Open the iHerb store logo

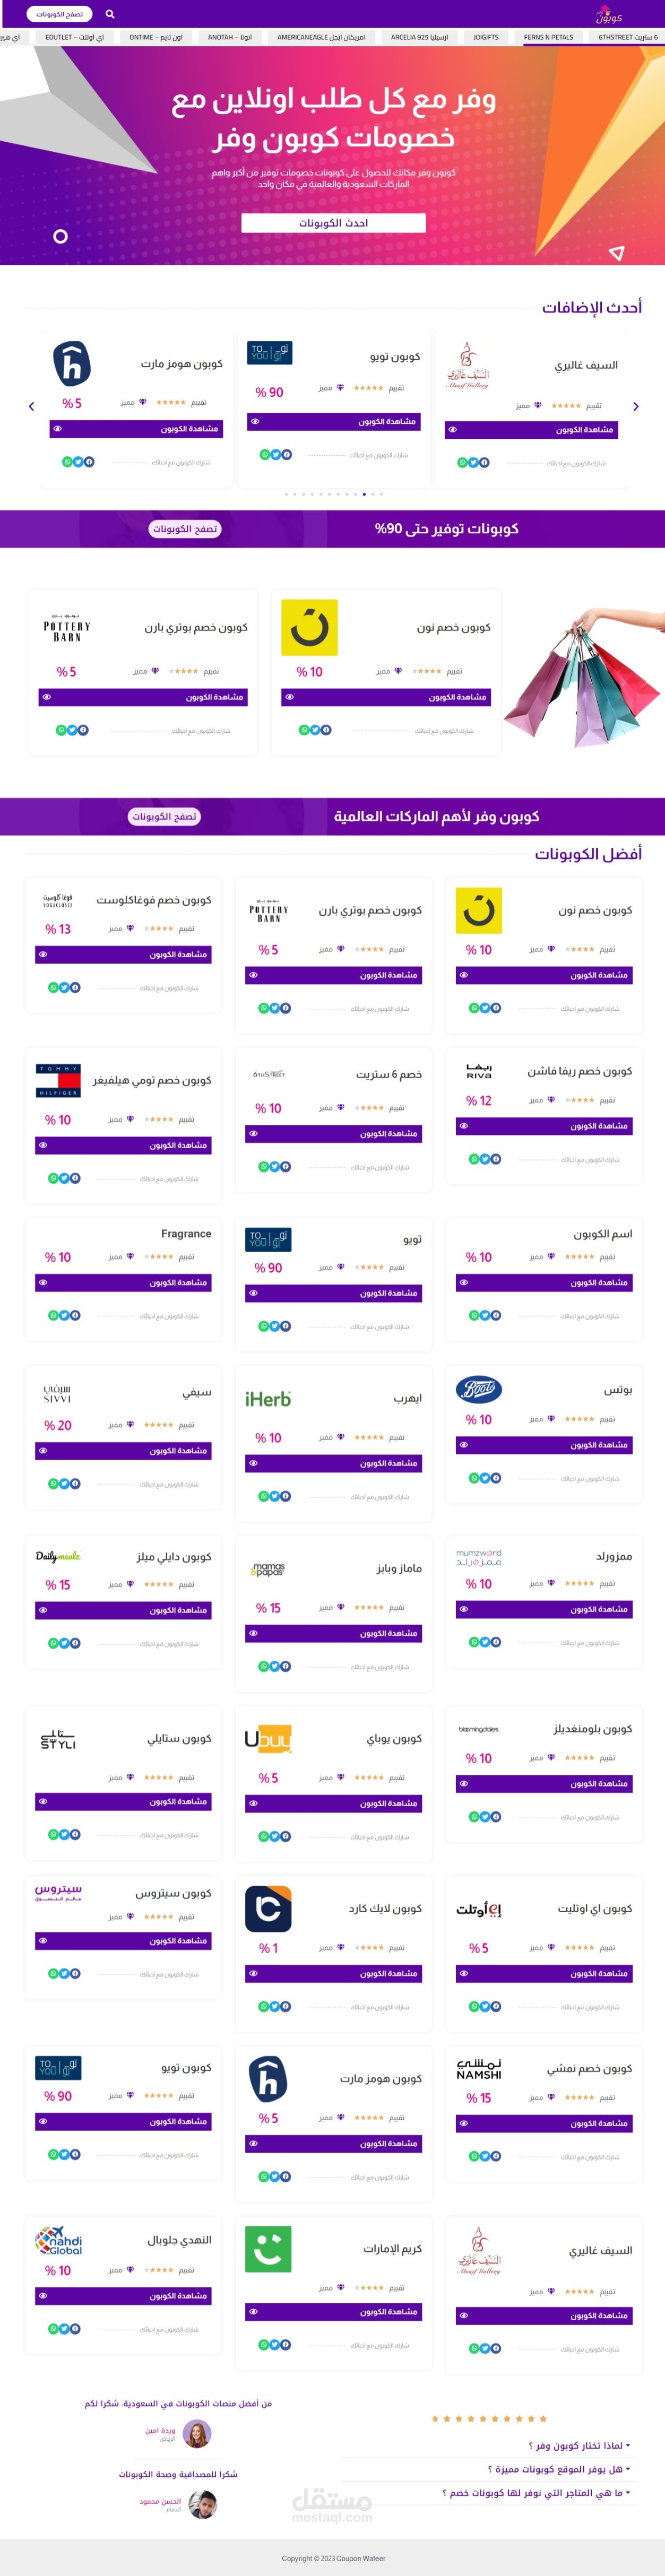click(268, 1399)
